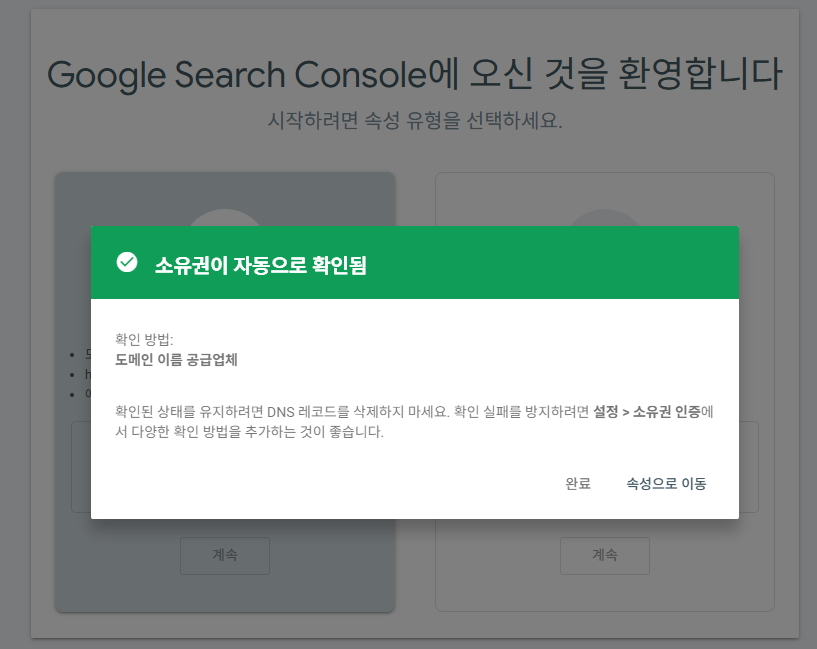Viewport: 817px width, 649px height.
Task: Click 계속 button in the left domain card
Action: 225,555
